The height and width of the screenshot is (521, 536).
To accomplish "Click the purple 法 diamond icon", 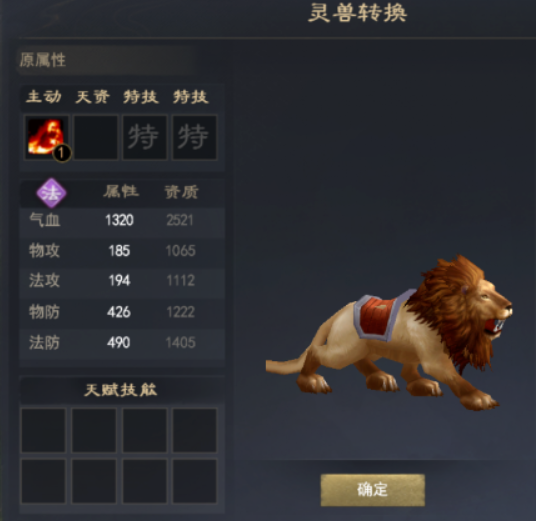I will [51, 193].
